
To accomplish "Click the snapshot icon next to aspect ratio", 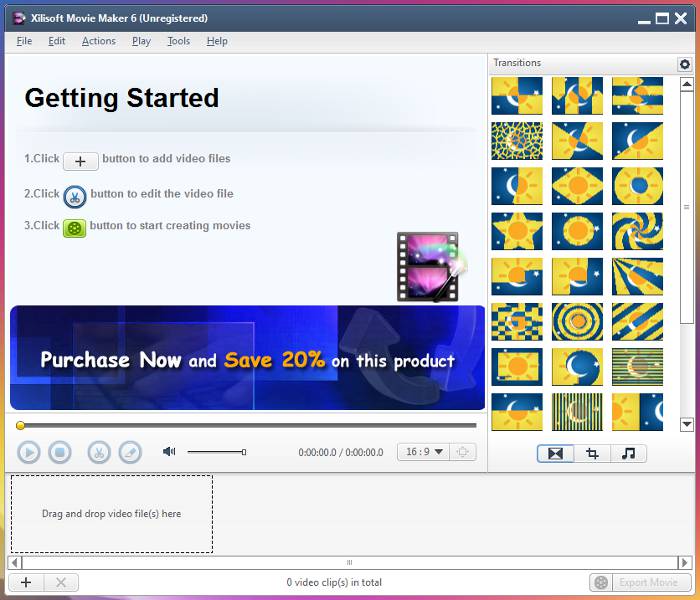I will (462, 452).
